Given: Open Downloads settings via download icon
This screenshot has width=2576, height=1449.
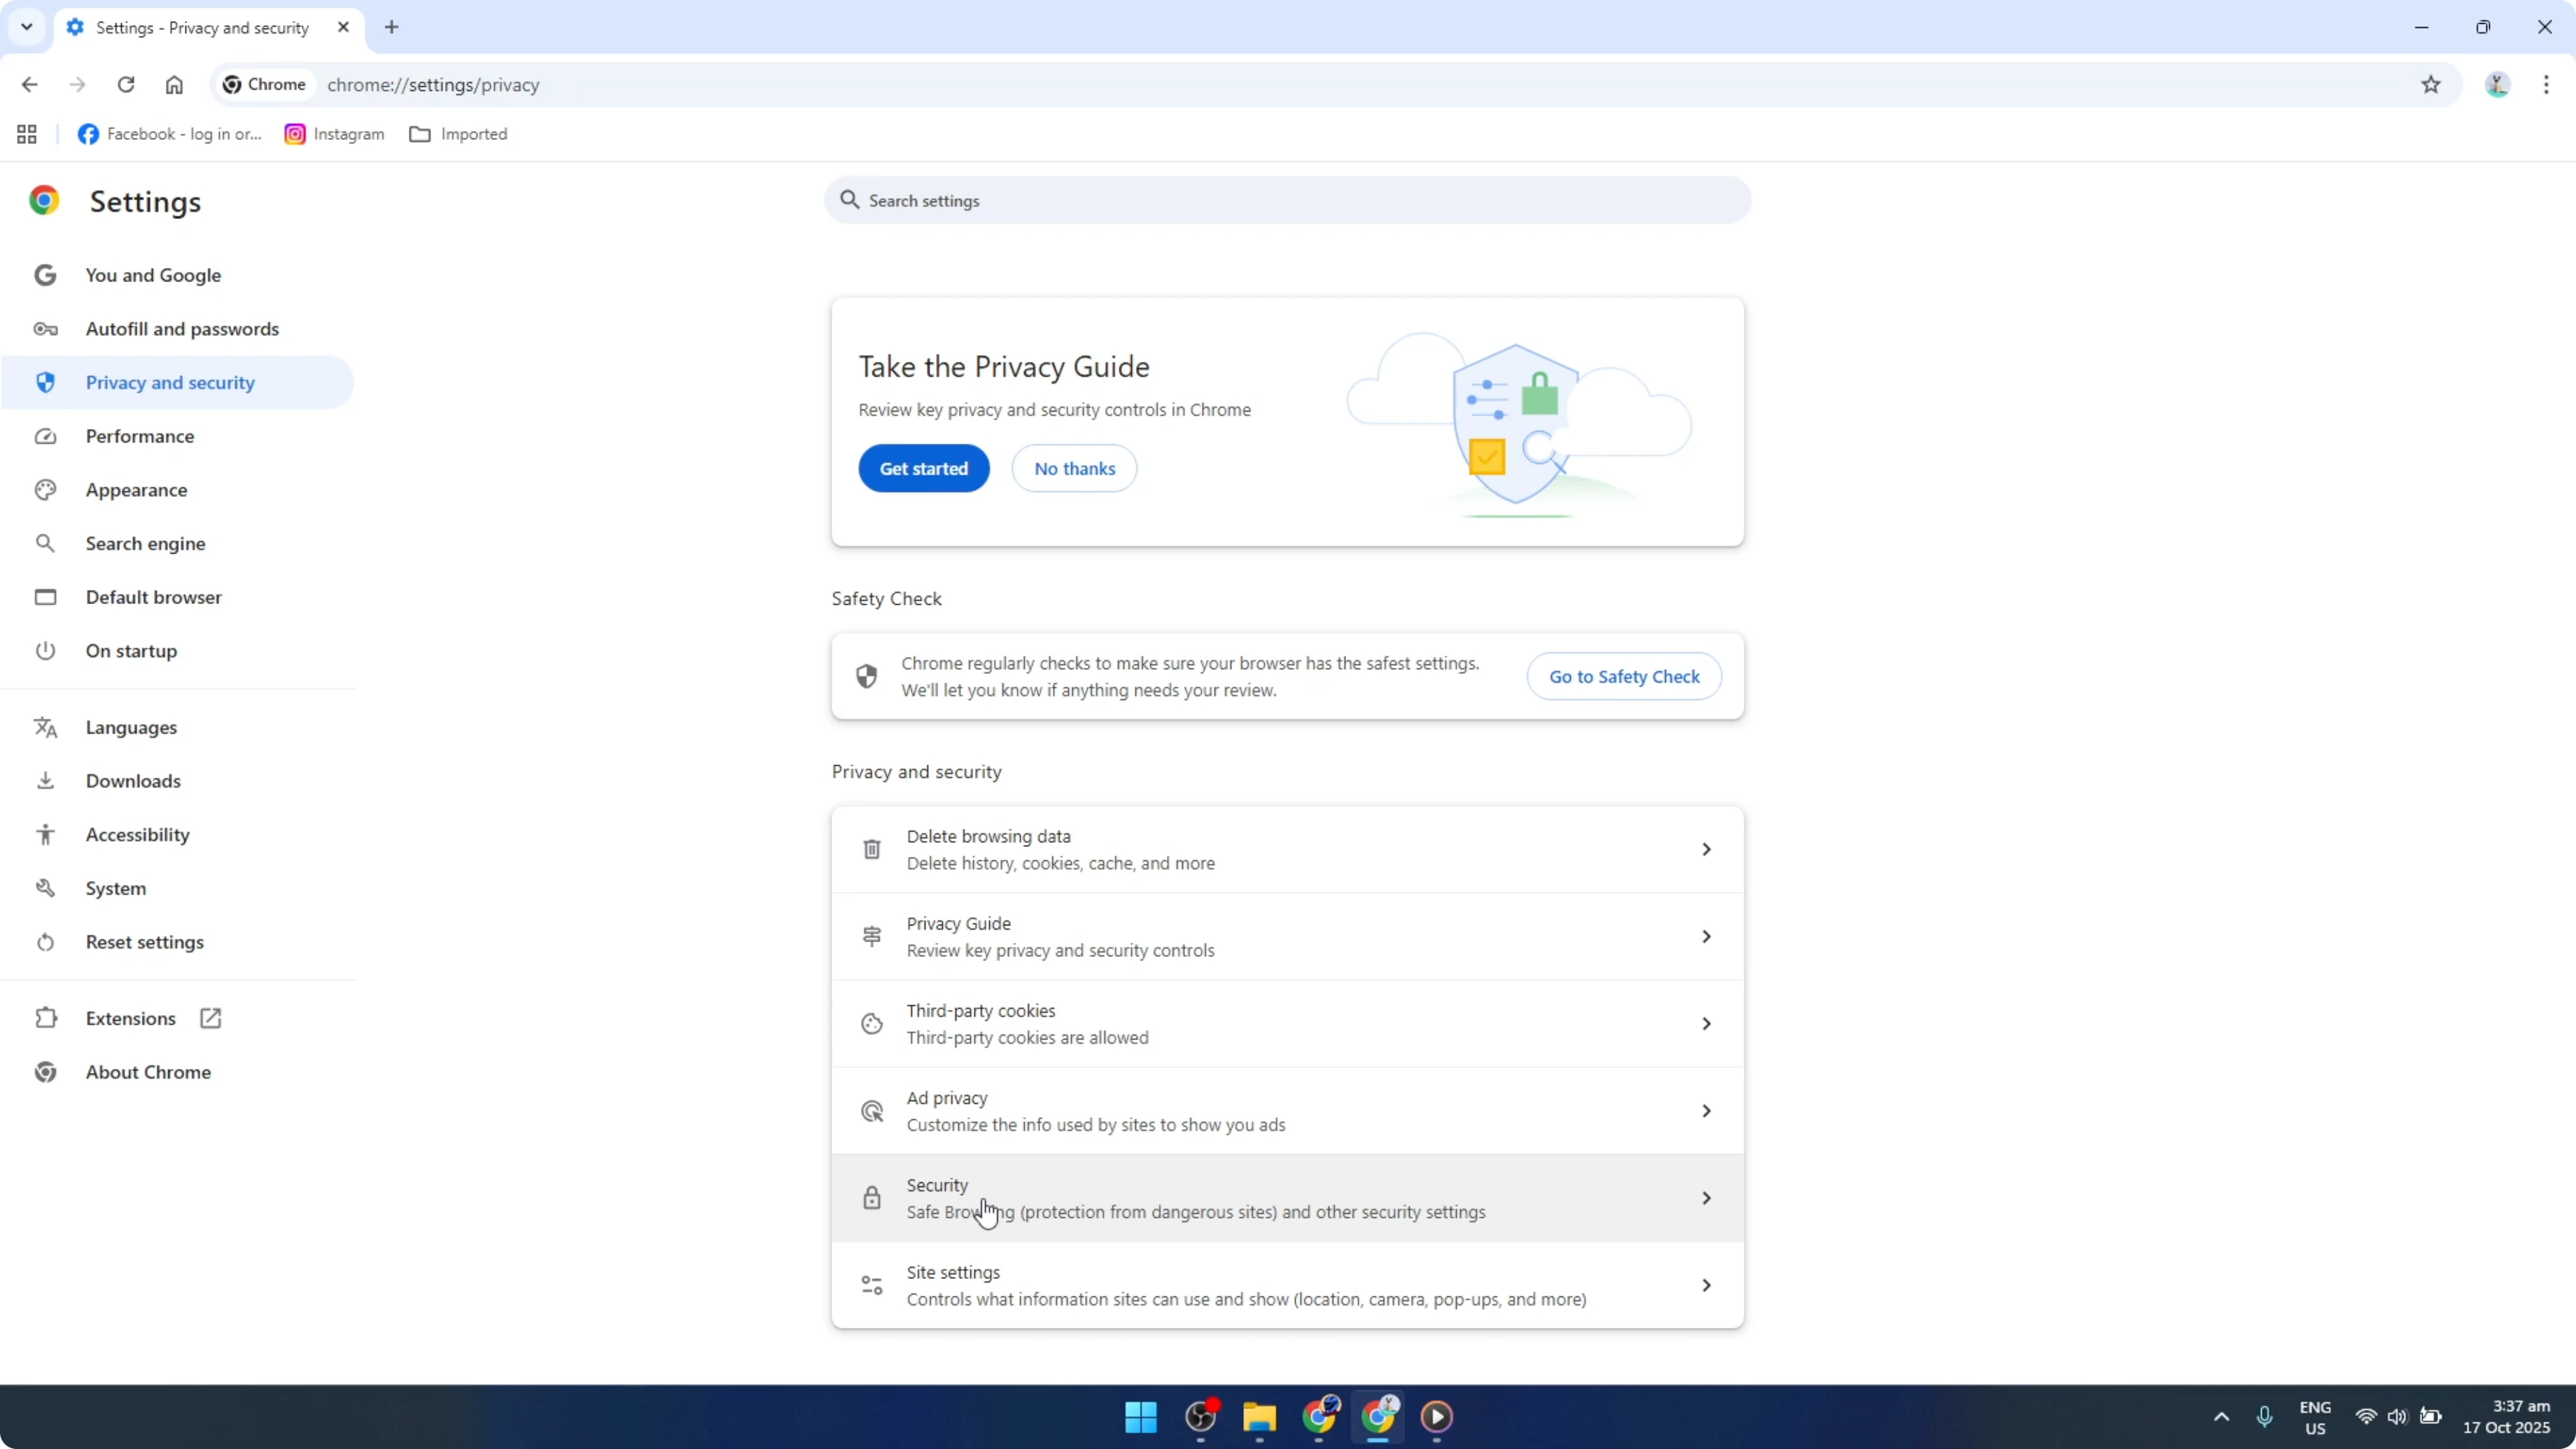Looking at the screenshot, I should point(45,781).
